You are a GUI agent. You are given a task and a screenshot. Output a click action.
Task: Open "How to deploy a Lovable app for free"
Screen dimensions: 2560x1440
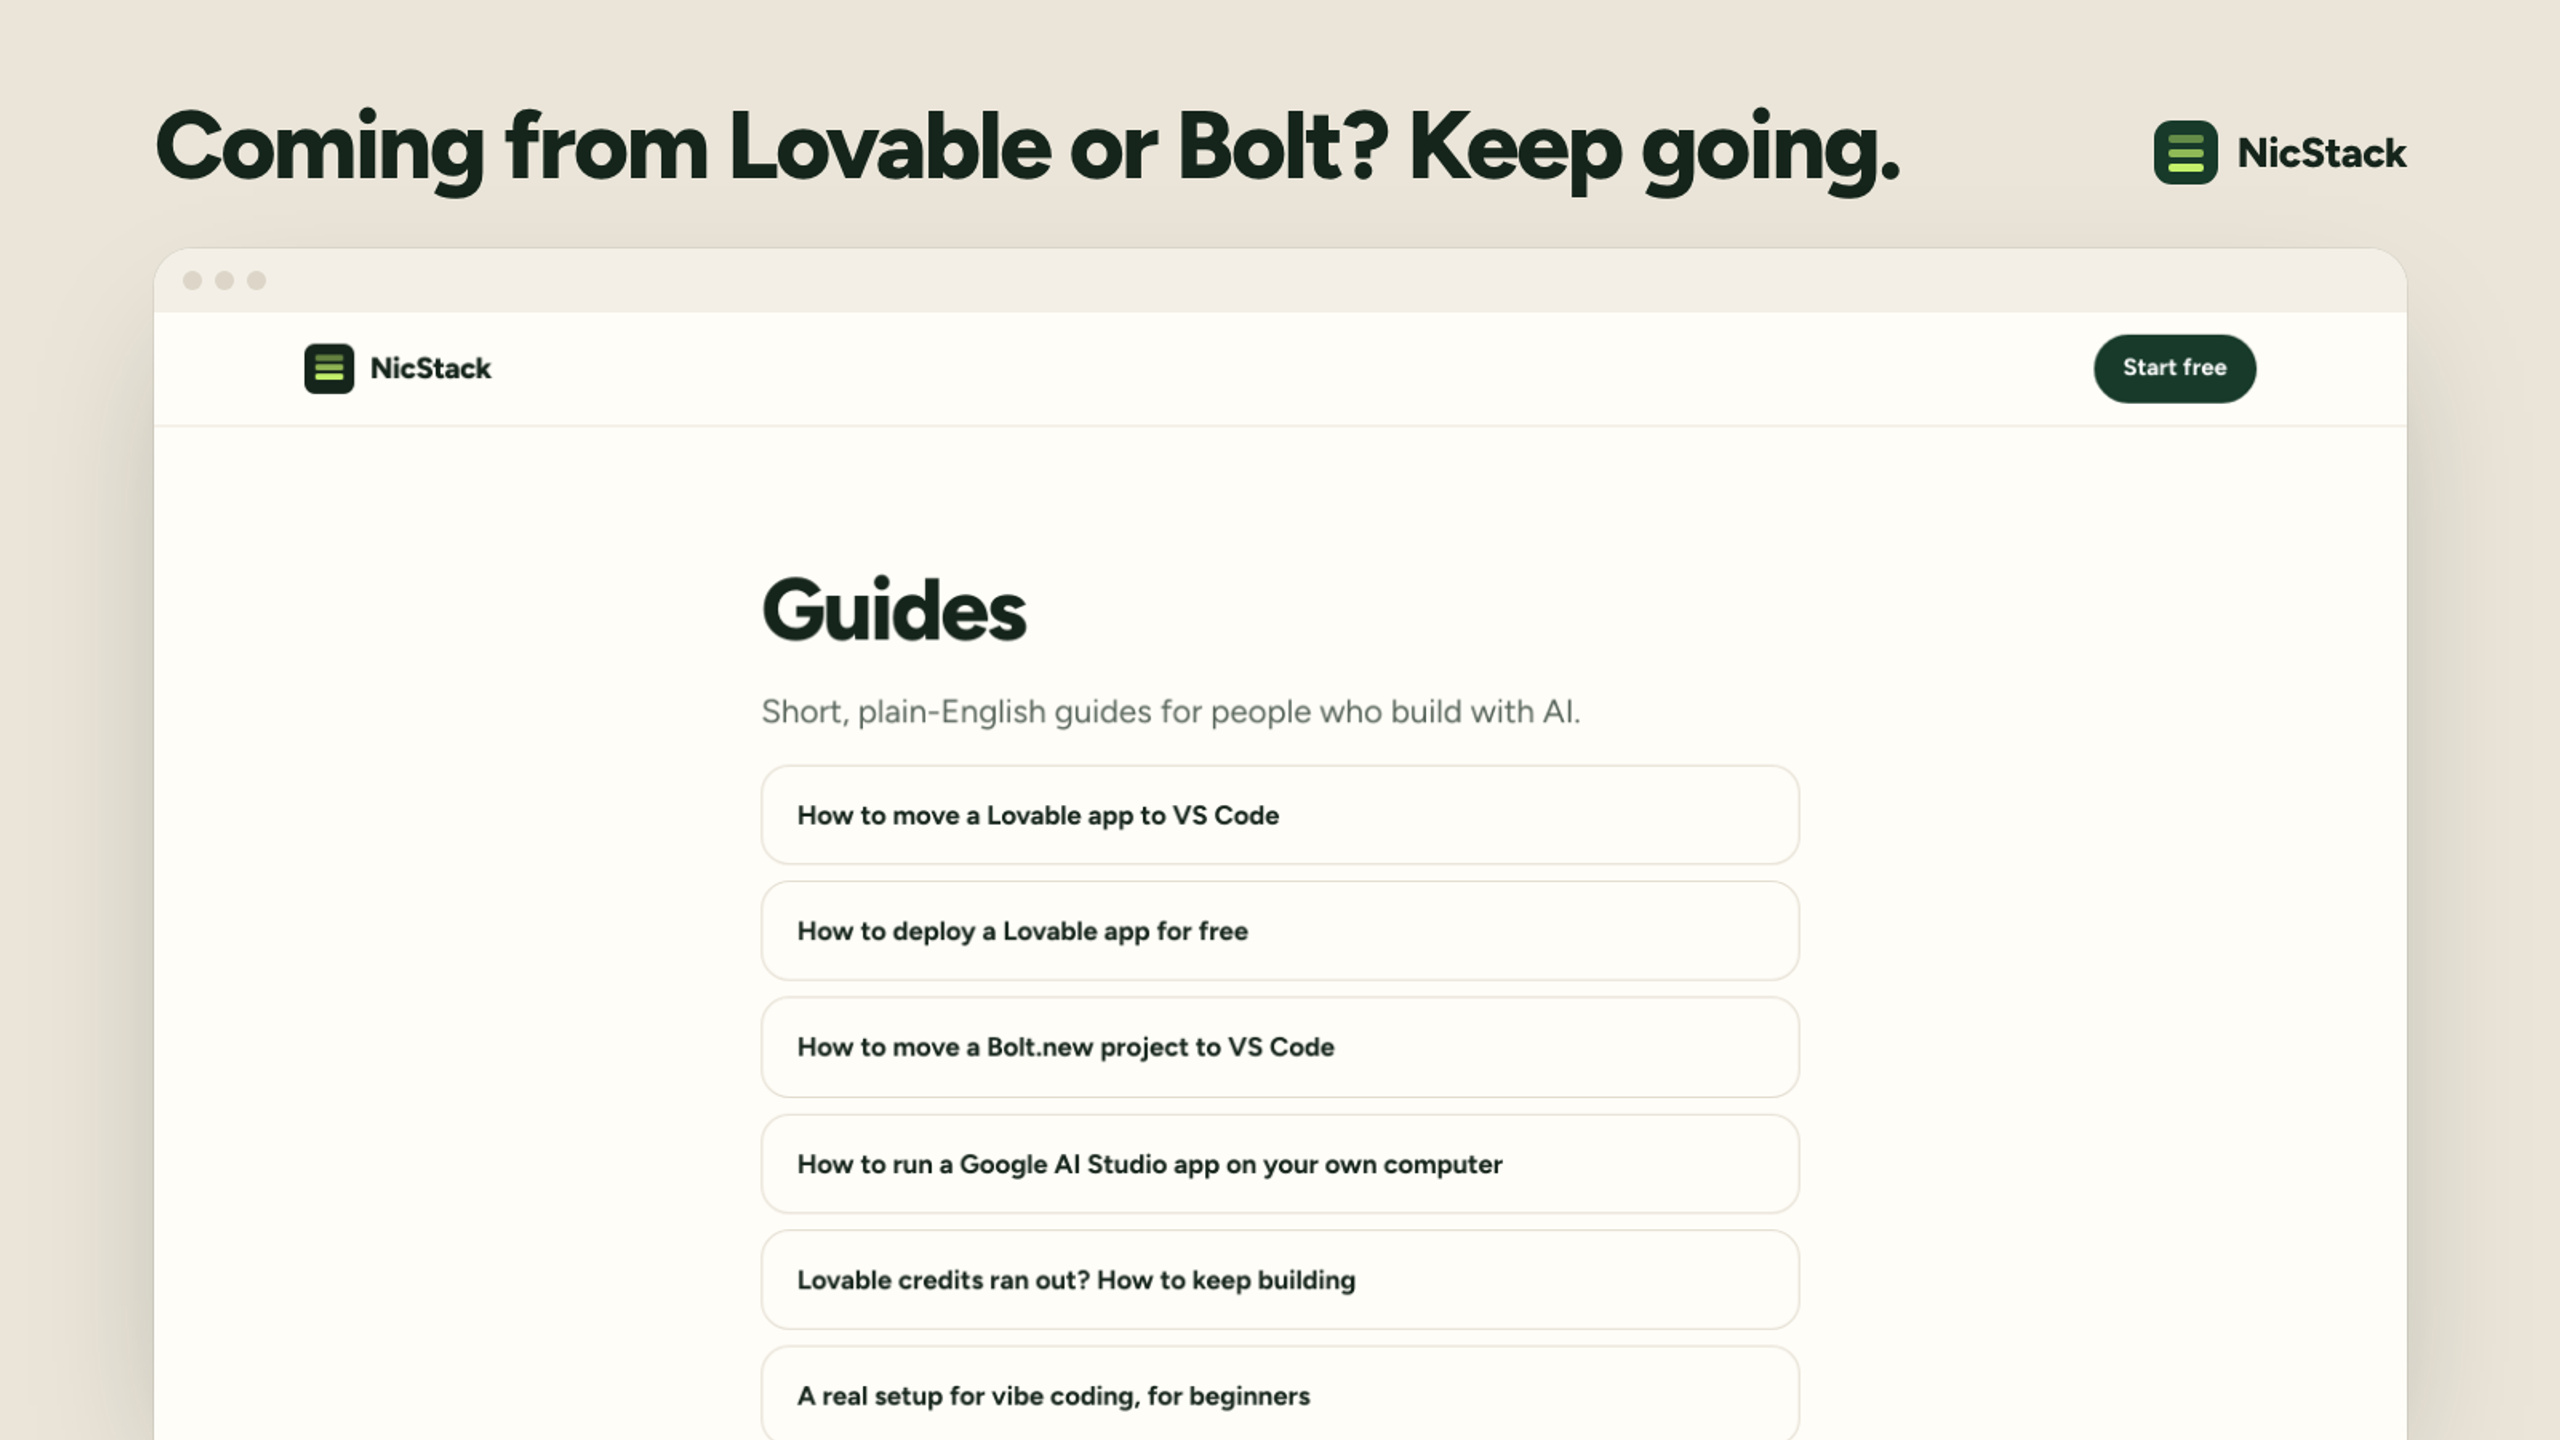[1280, 931]
